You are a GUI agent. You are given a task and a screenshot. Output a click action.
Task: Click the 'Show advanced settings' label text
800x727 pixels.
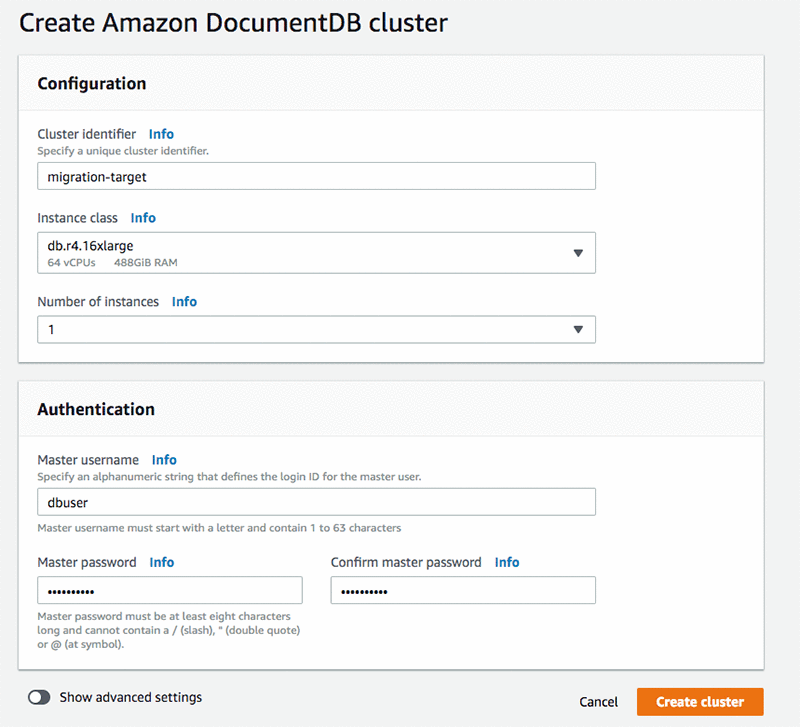pyautogui.click(x=130, y=698)
